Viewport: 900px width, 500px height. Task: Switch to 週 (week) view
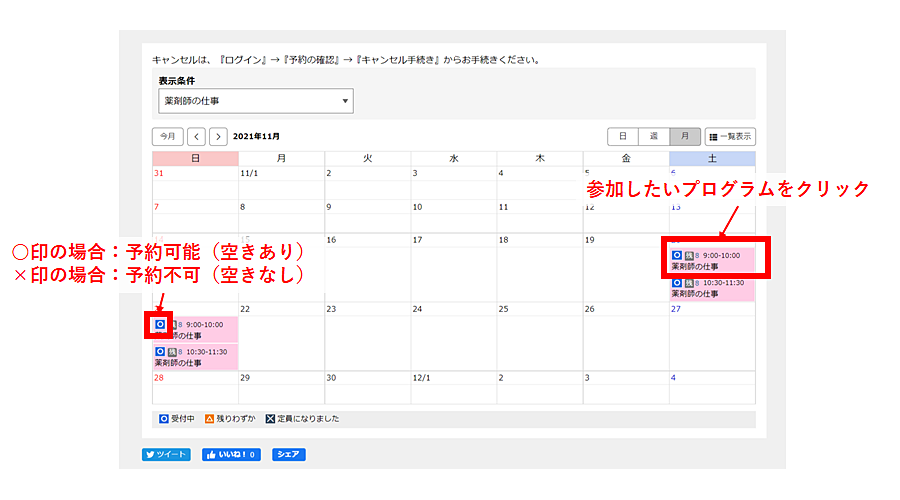[x=653, y=136]
